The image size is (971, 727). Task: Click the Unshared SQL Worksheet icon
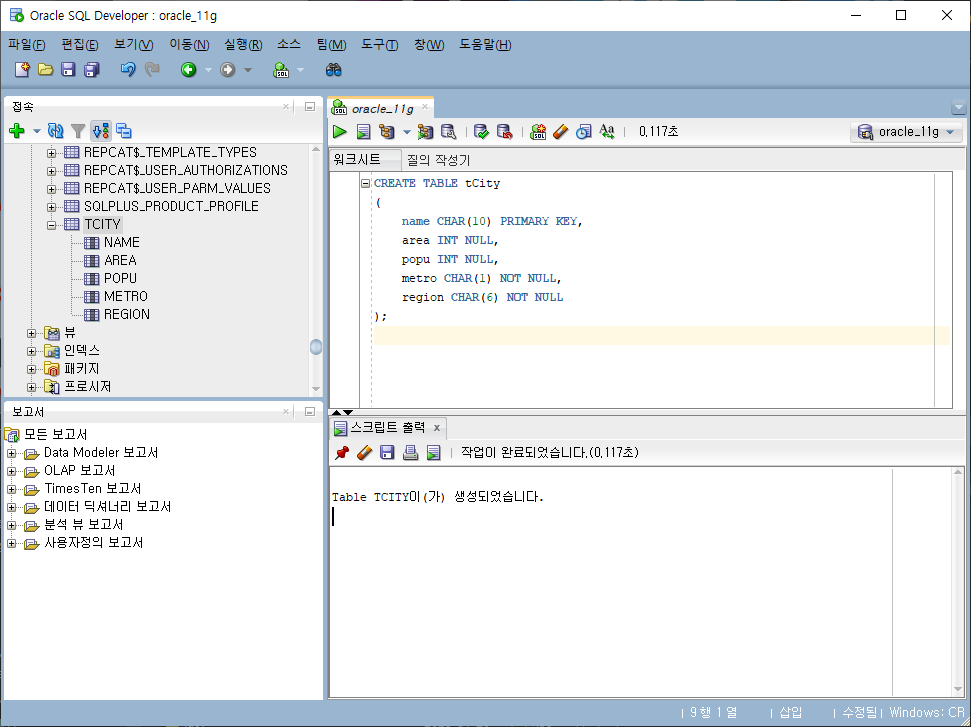(538, 131)
